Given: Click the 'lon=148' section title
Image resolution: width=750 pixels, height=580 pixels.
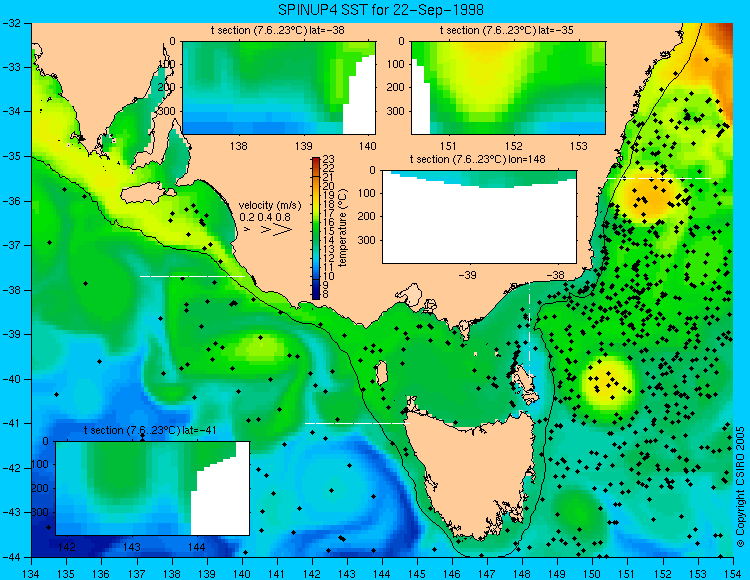Looking at the screenshot, I should pos(477,159).
